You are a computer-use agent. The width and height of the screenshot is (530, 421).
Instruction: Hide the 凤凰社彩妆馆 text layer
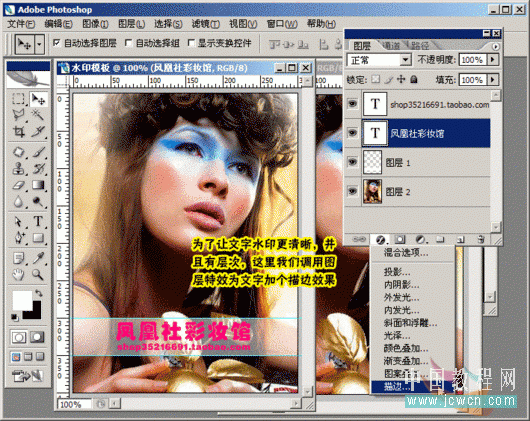pyautogui.click(x=353, y=132)
